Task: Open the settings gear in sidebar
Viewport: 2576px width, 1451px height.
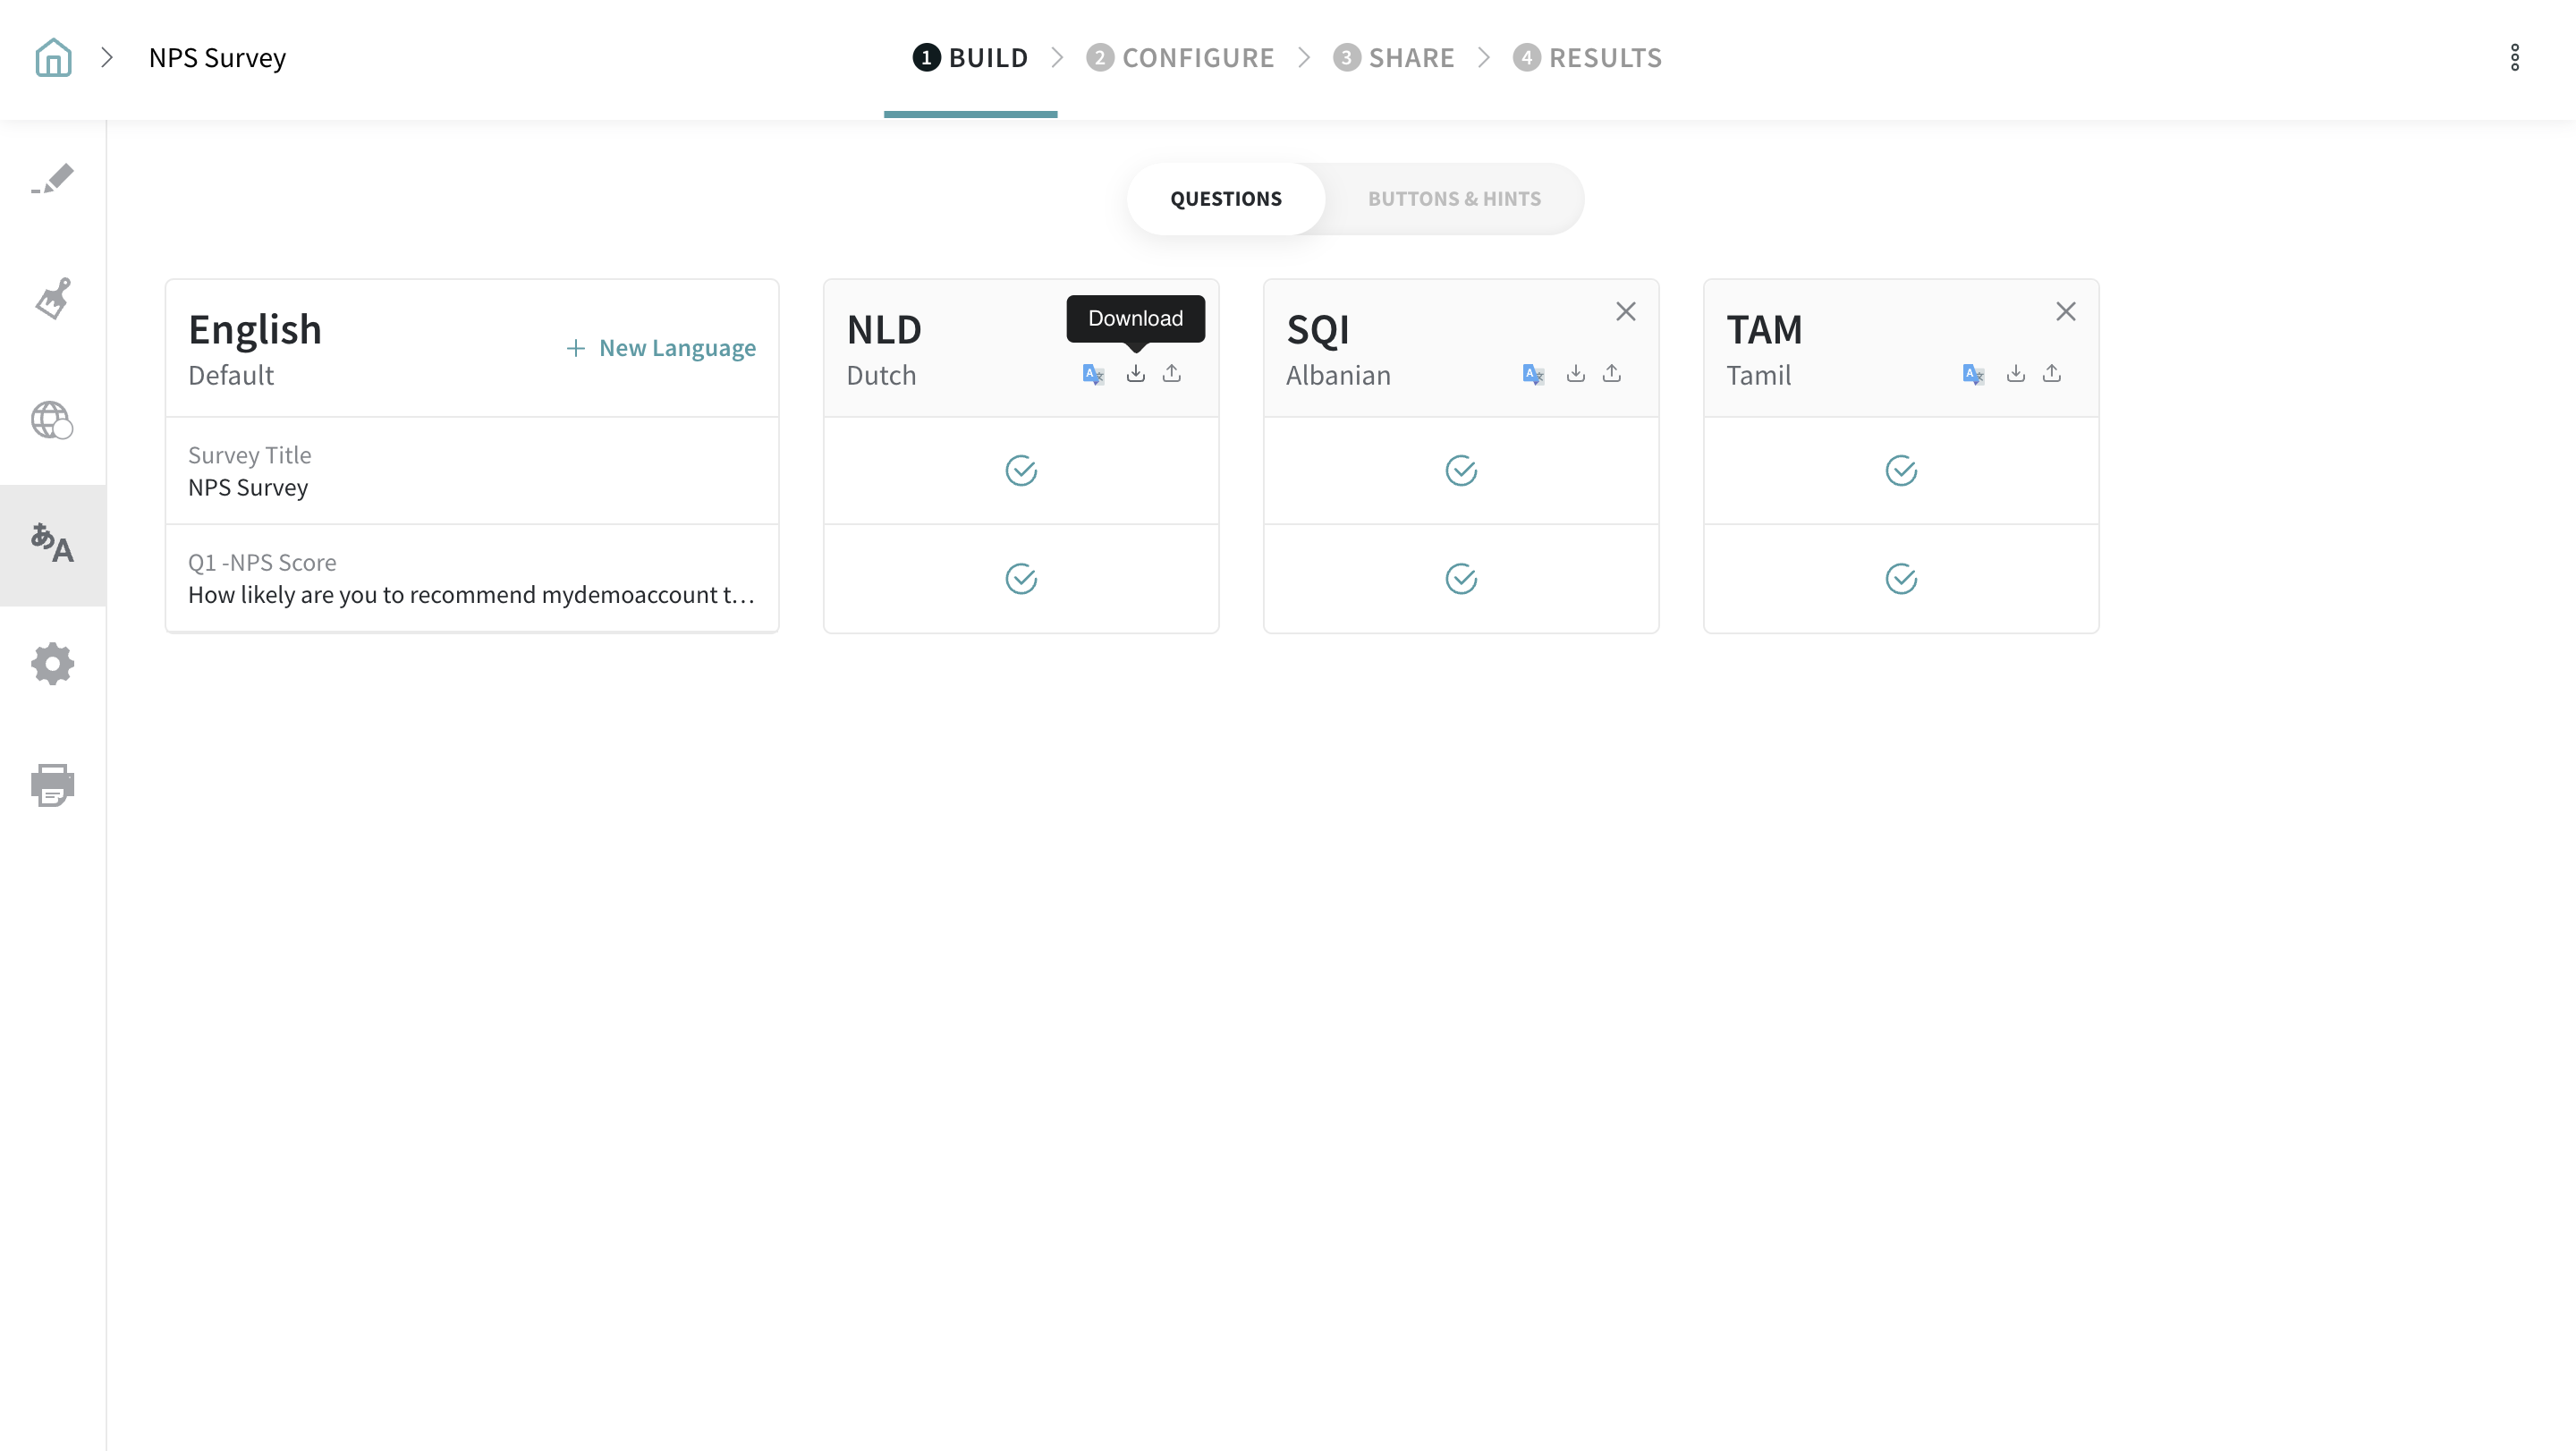Action: [x=53, y=664]
